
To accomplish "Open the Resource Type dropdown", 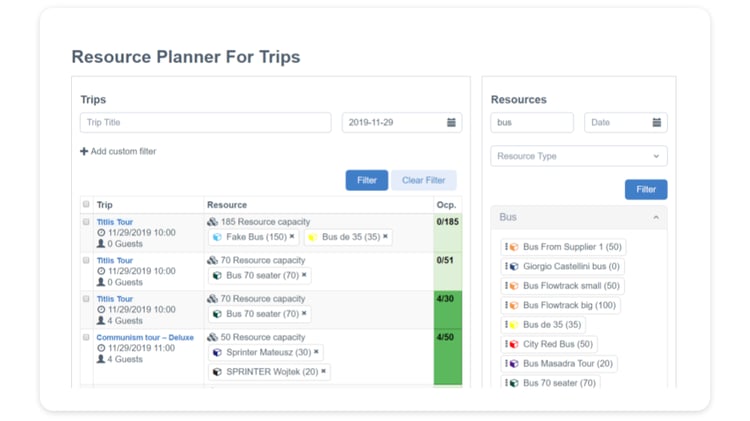I will pyautogui.click(x=578, y=156).
